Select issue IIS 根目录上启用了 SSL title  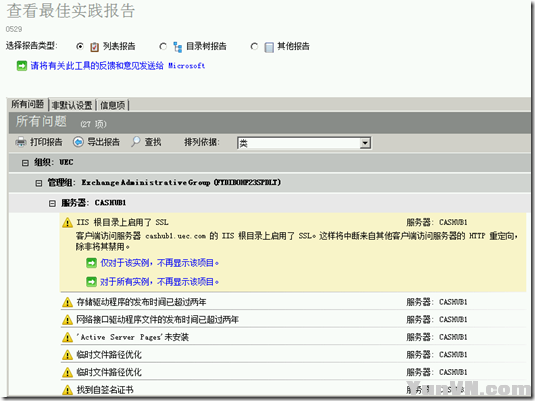point(122,223)
